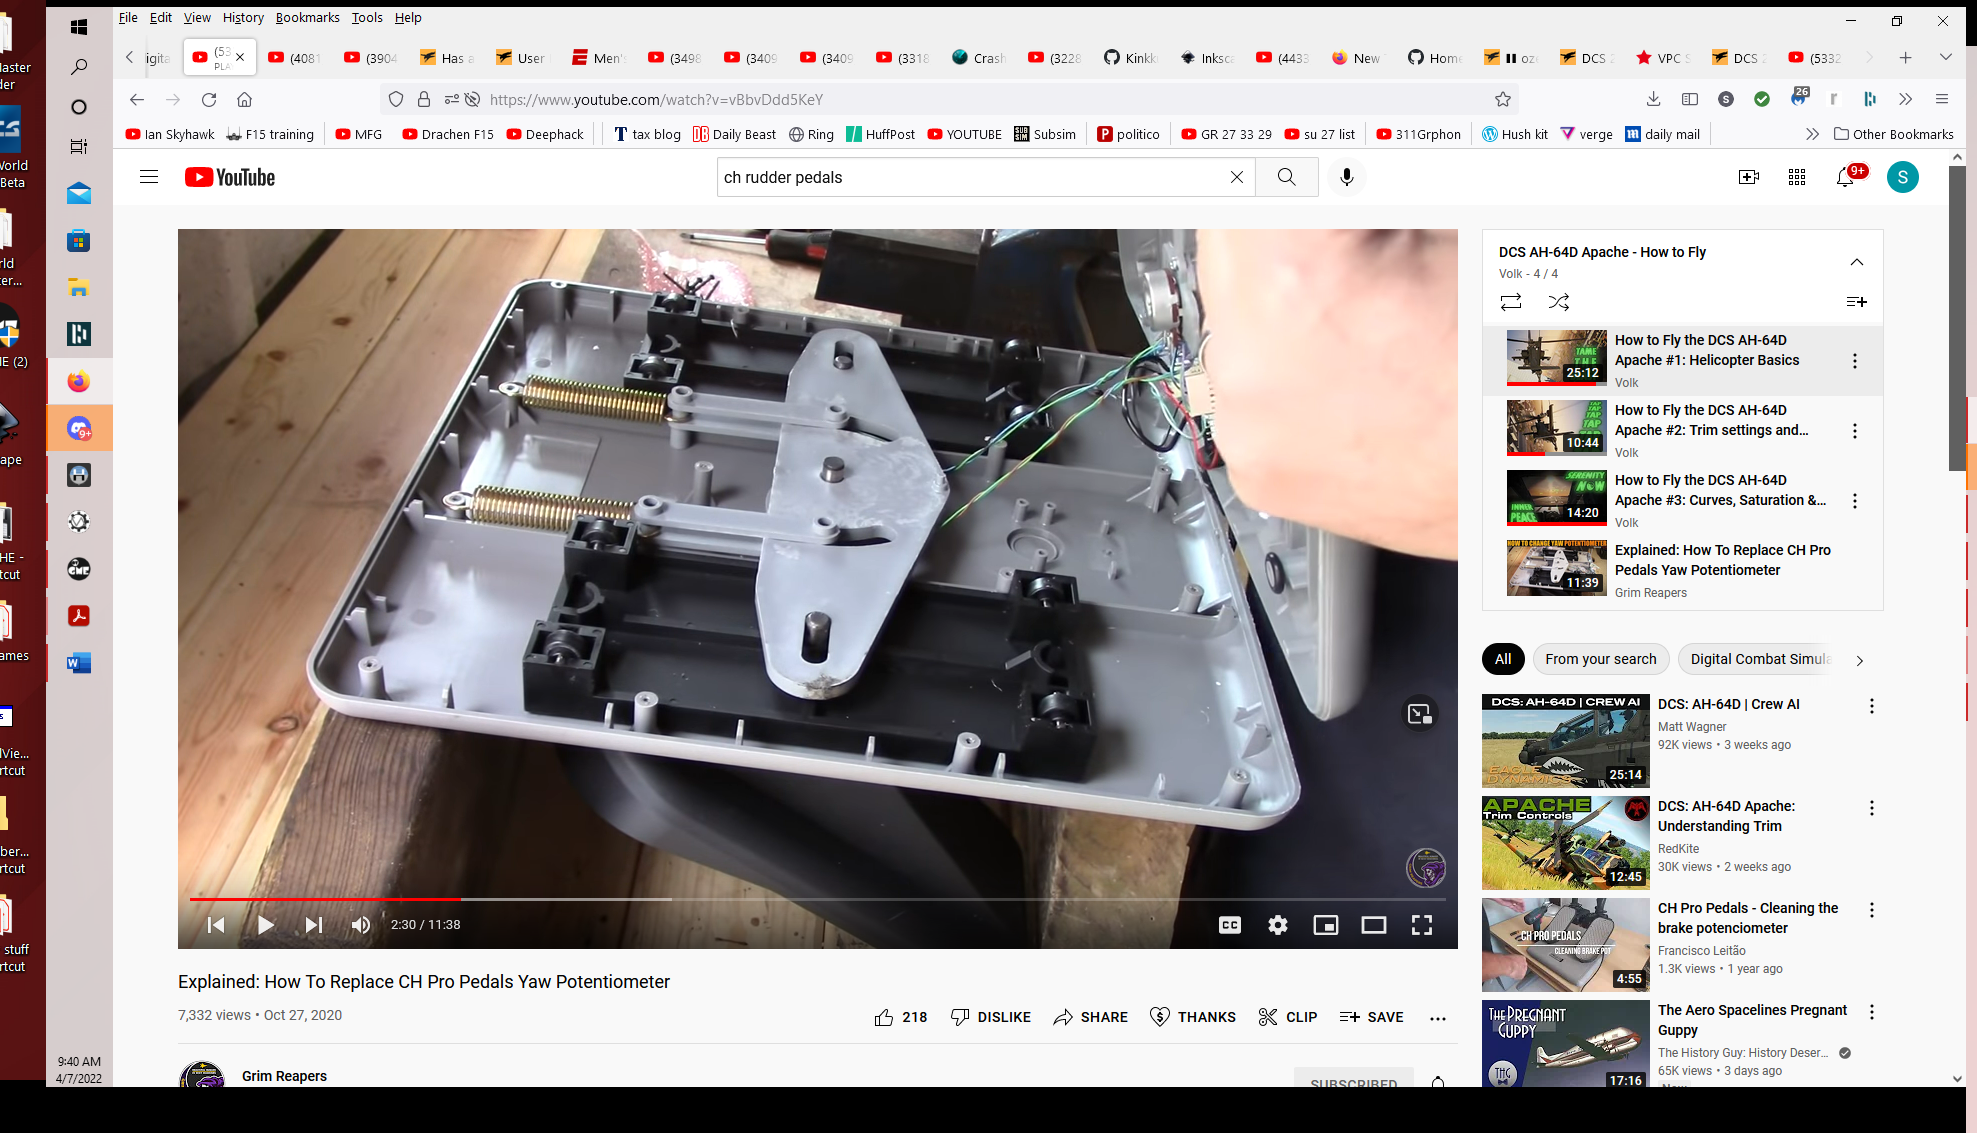Dislike the video
The width and height of the screenshot is (1977, 1133).
point(990,1017)
